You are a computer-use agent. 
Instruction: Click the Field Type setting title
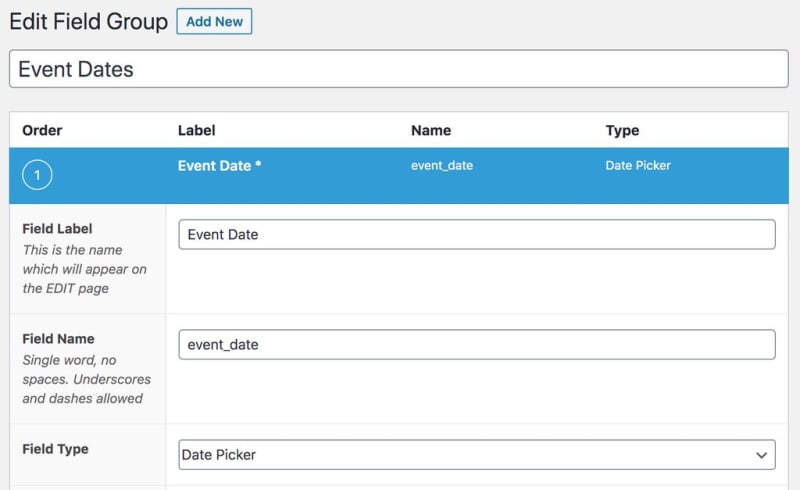55,449
